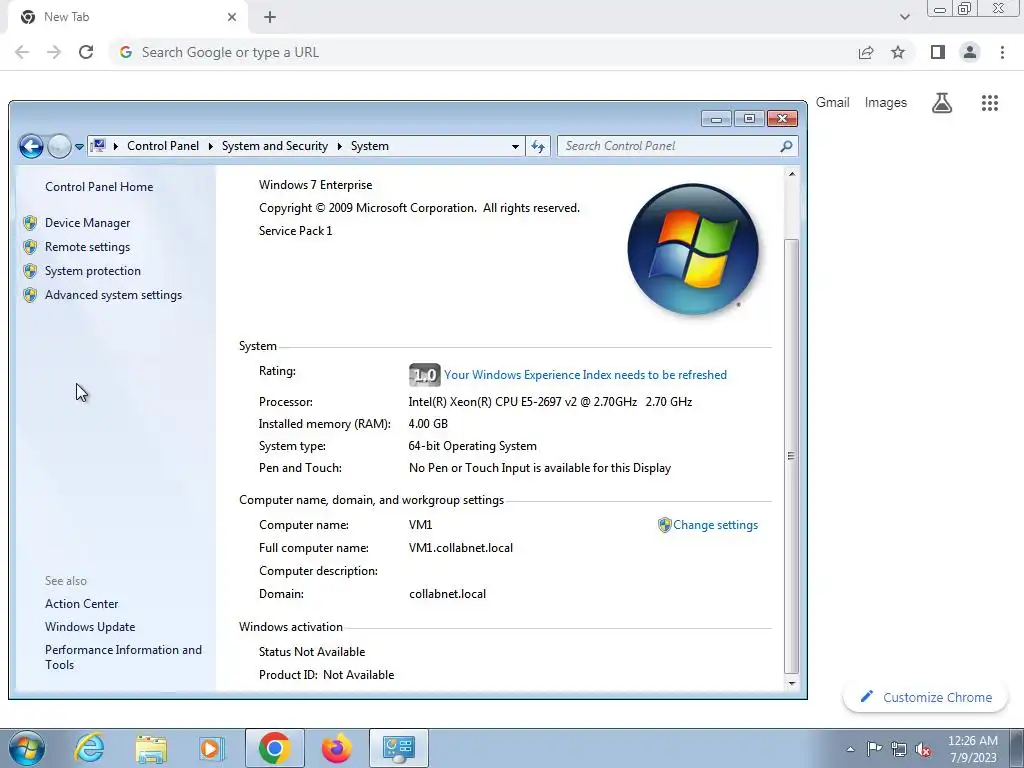Click Search Labs flask icon
This screenshot has height=768, width=1024.
(x=942, y=103)
